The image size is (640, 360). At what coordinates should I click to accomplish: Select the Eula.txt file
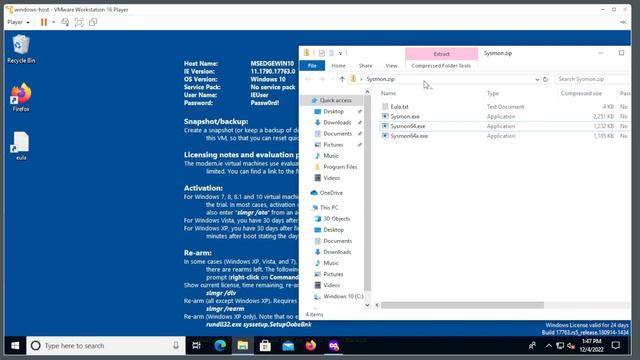pyautogui.click(x=399, y=107)
